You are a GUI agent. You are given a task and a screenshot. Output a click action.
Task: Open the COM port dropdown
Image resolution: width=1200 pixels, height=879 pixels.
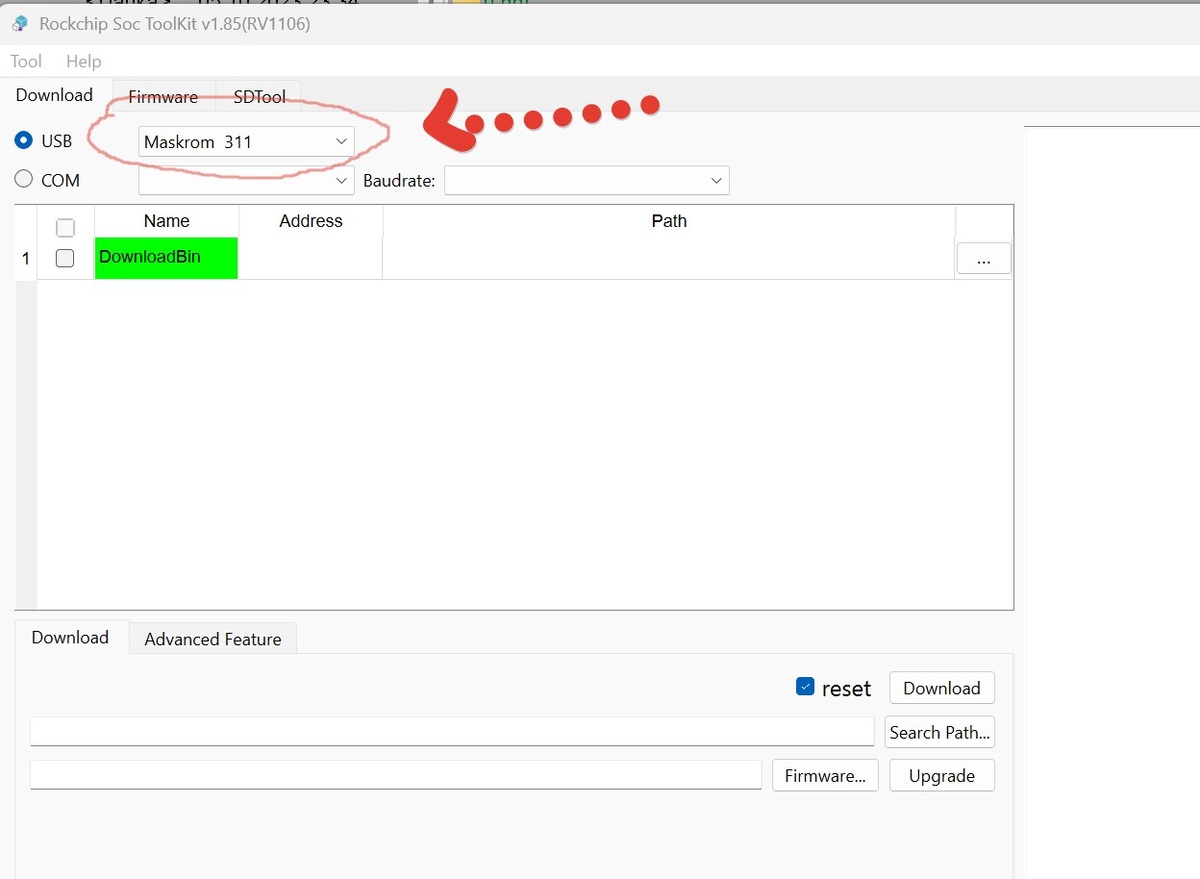pyautogui.click(x=246, y=180)
